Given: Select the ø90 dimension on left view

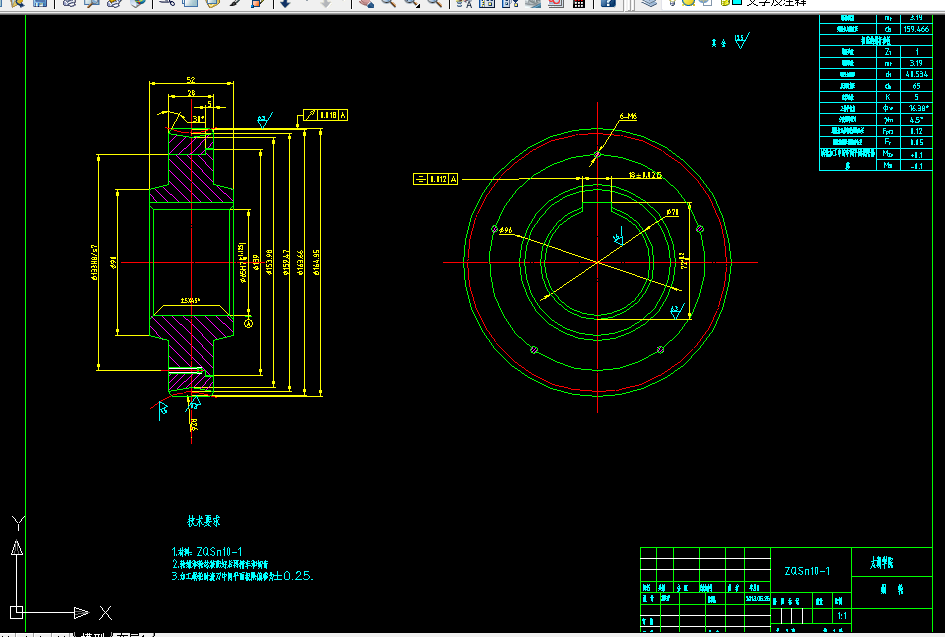Looking at the screenshot, I should (113, 263).
